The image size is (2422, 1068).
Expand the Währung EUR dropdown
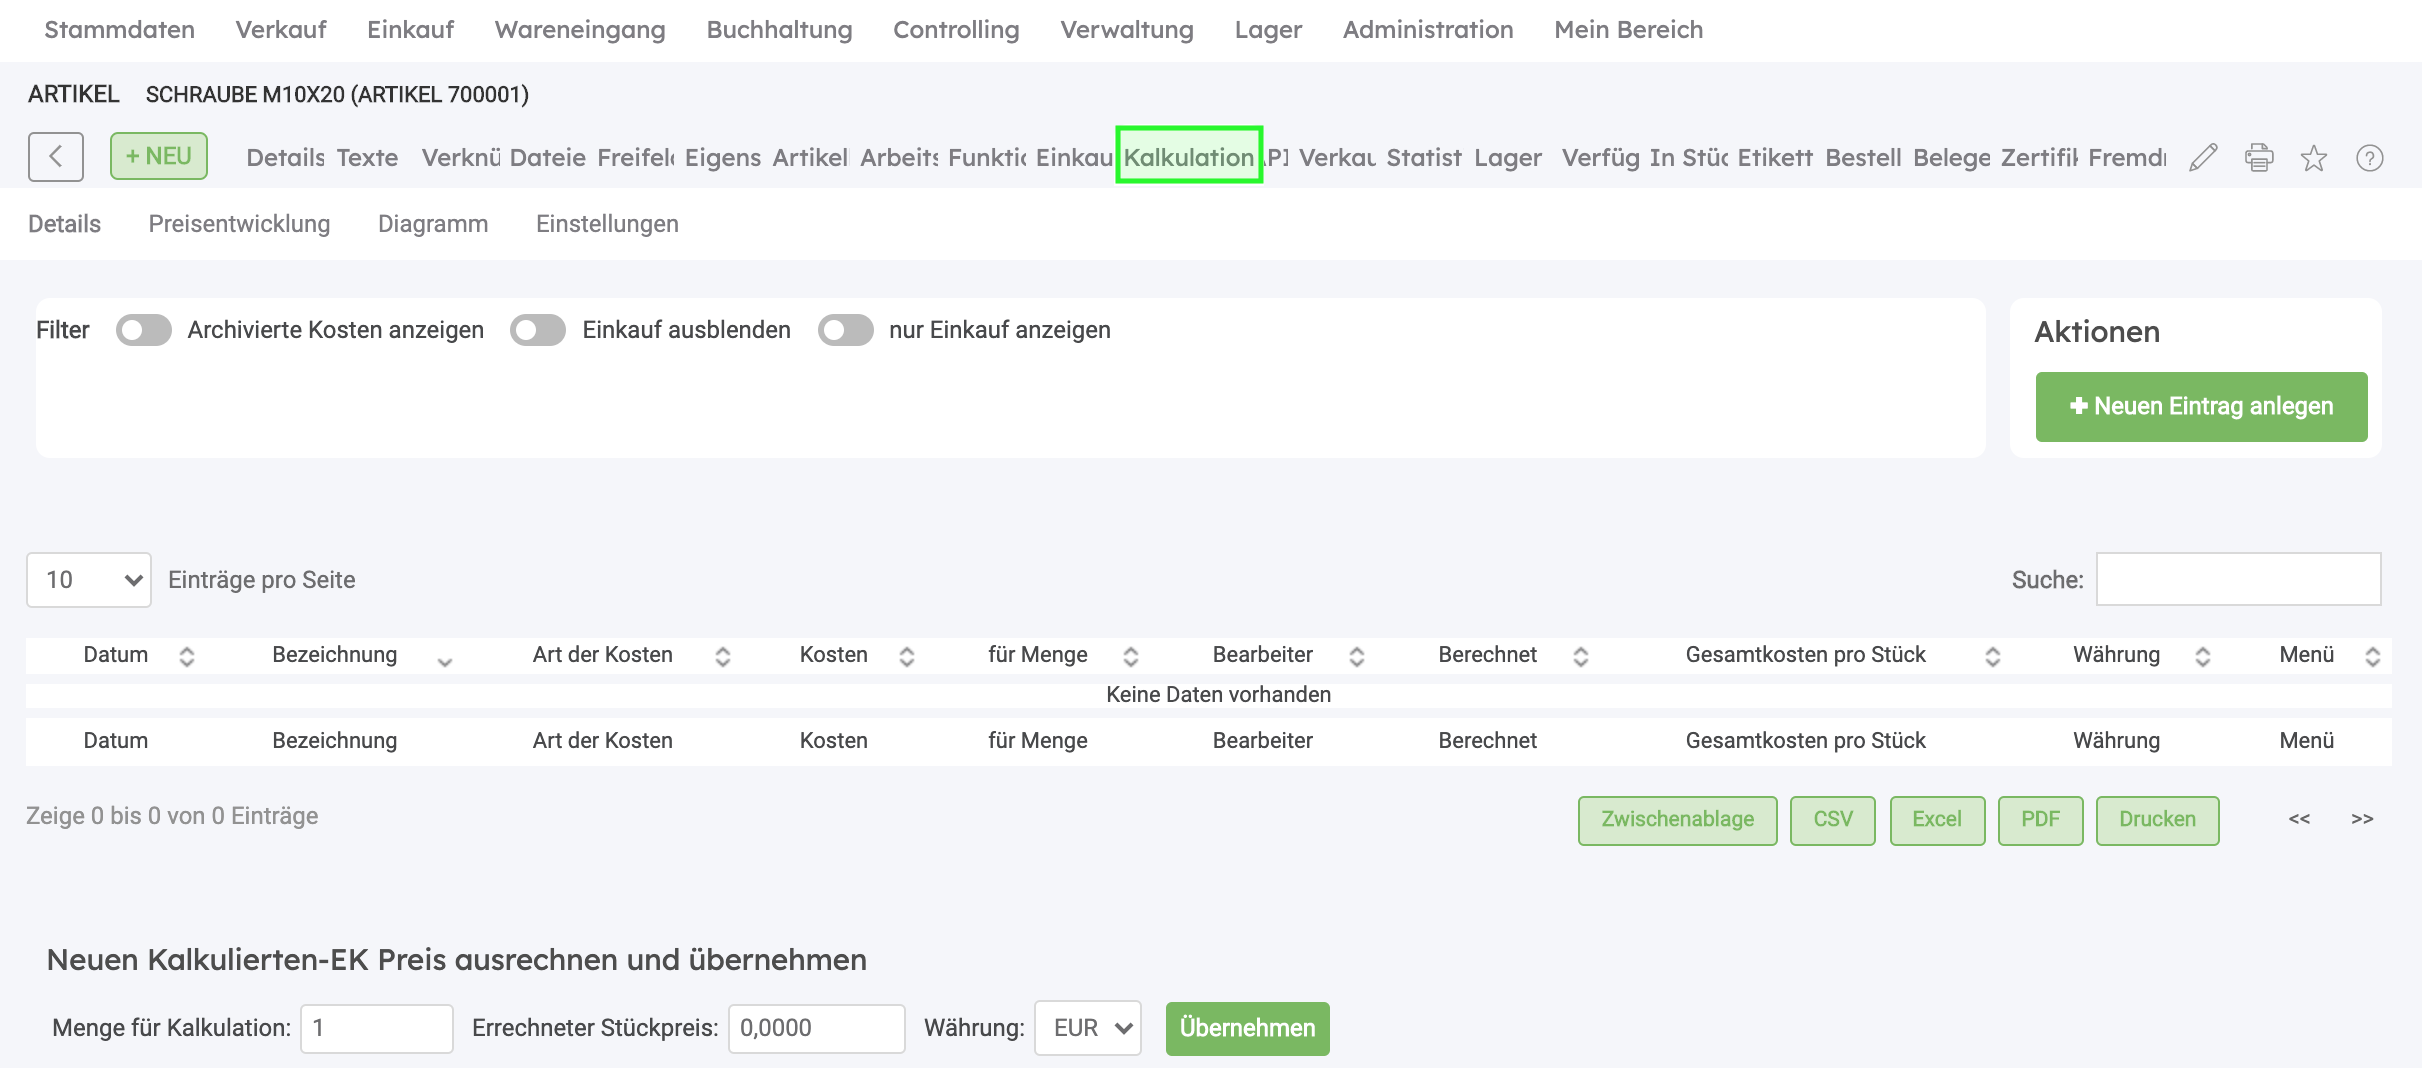click(x=1088, y=1028)
